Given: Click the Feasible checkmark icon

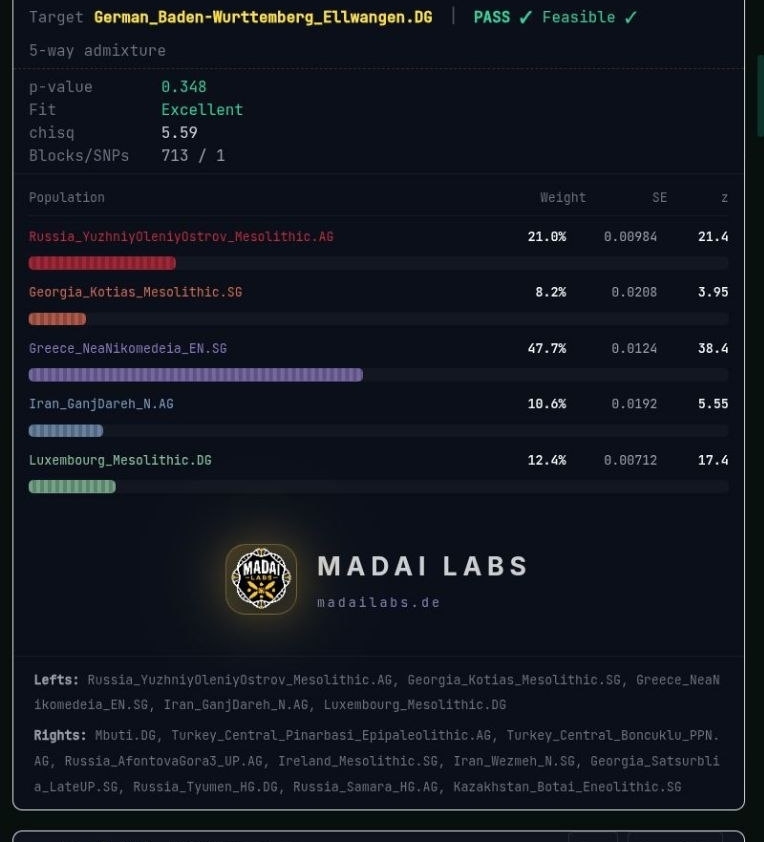Looking at the screenshot, I should tap(630, 17).
